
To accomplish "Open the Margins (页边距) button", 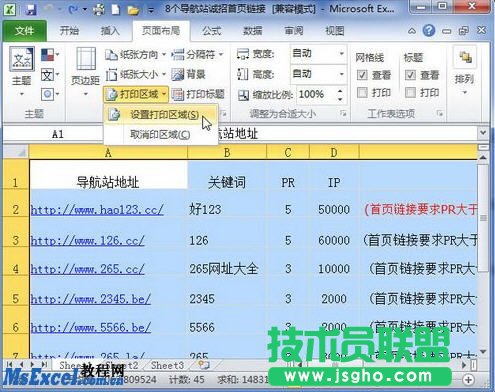I will point(86,71).
